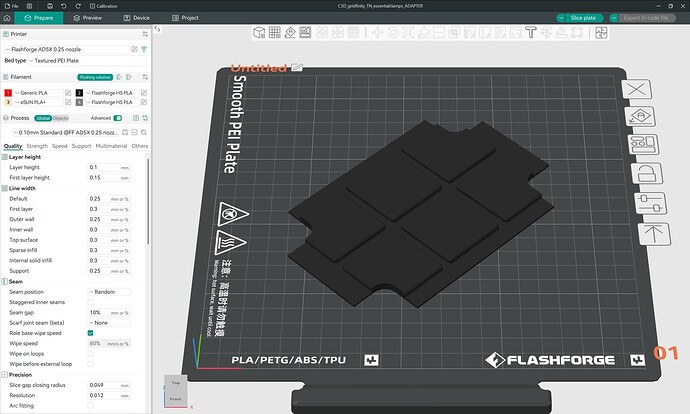Click the Add model cube icon
The height and width of the screenshot is (414, 690).
(x=259, y=33)
